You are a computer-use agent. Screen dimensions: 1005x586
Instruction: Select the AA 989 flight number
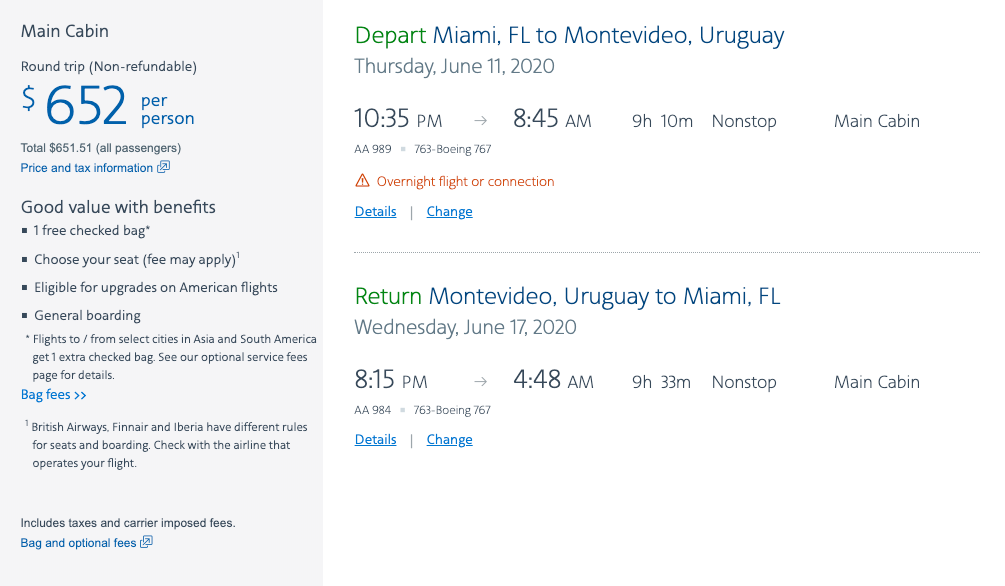[374, 149]
